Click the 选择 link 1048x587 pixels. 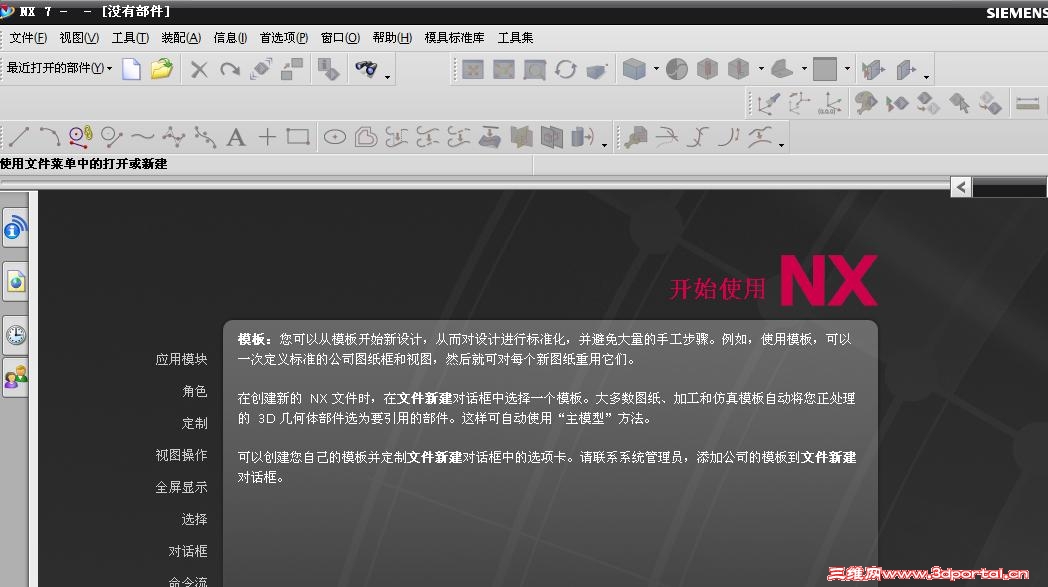pos(194,519)
